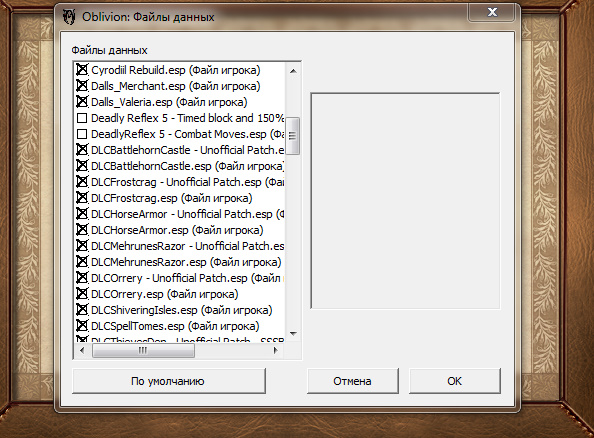Click the 'По умолчанию' default button

[x=169, y=381]
